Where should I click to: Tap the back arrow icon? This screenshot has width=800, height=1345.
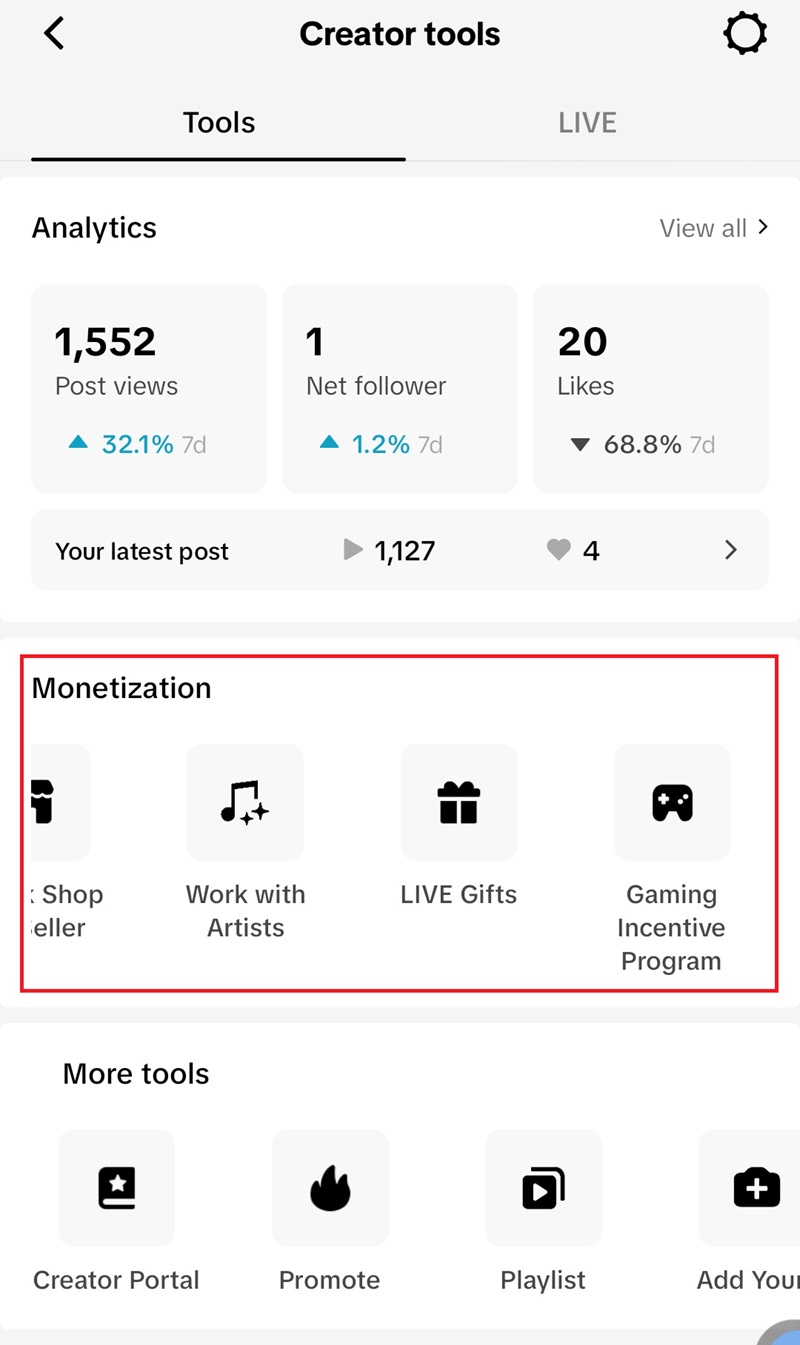(54, 34)
